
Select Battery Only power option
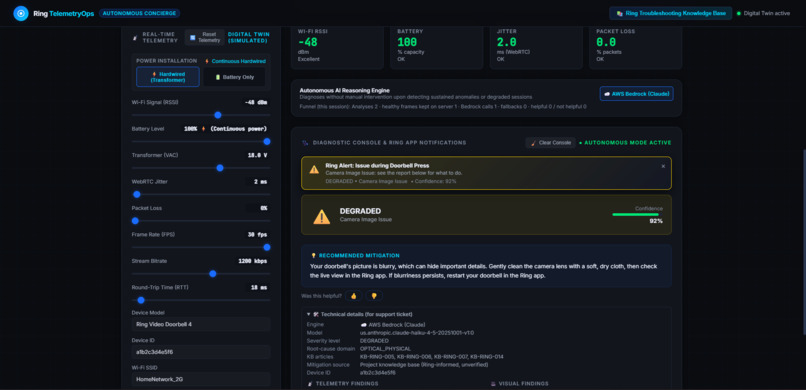tap(234, 77)
